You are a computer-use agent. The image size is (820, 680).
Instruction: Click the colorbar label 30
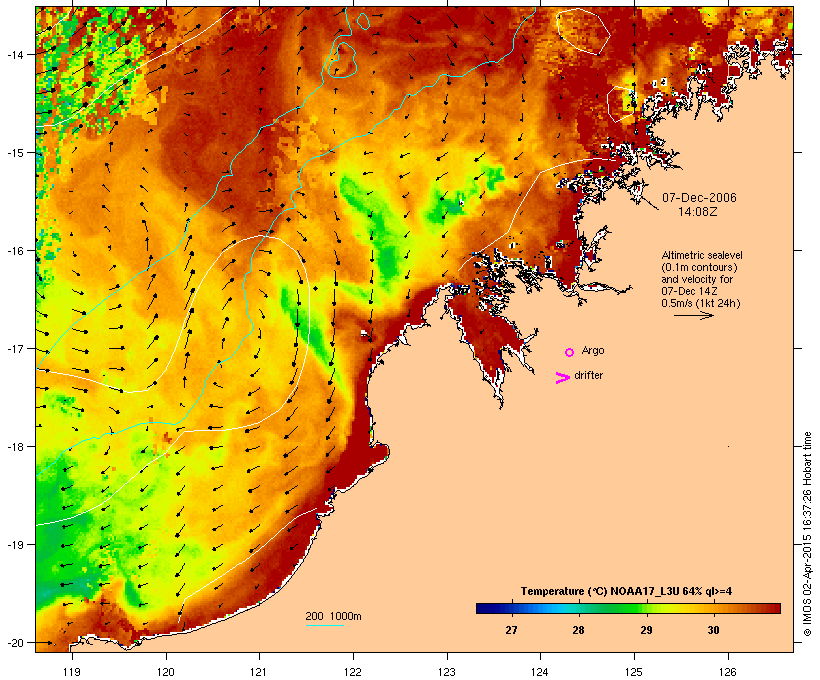[713, 630]
